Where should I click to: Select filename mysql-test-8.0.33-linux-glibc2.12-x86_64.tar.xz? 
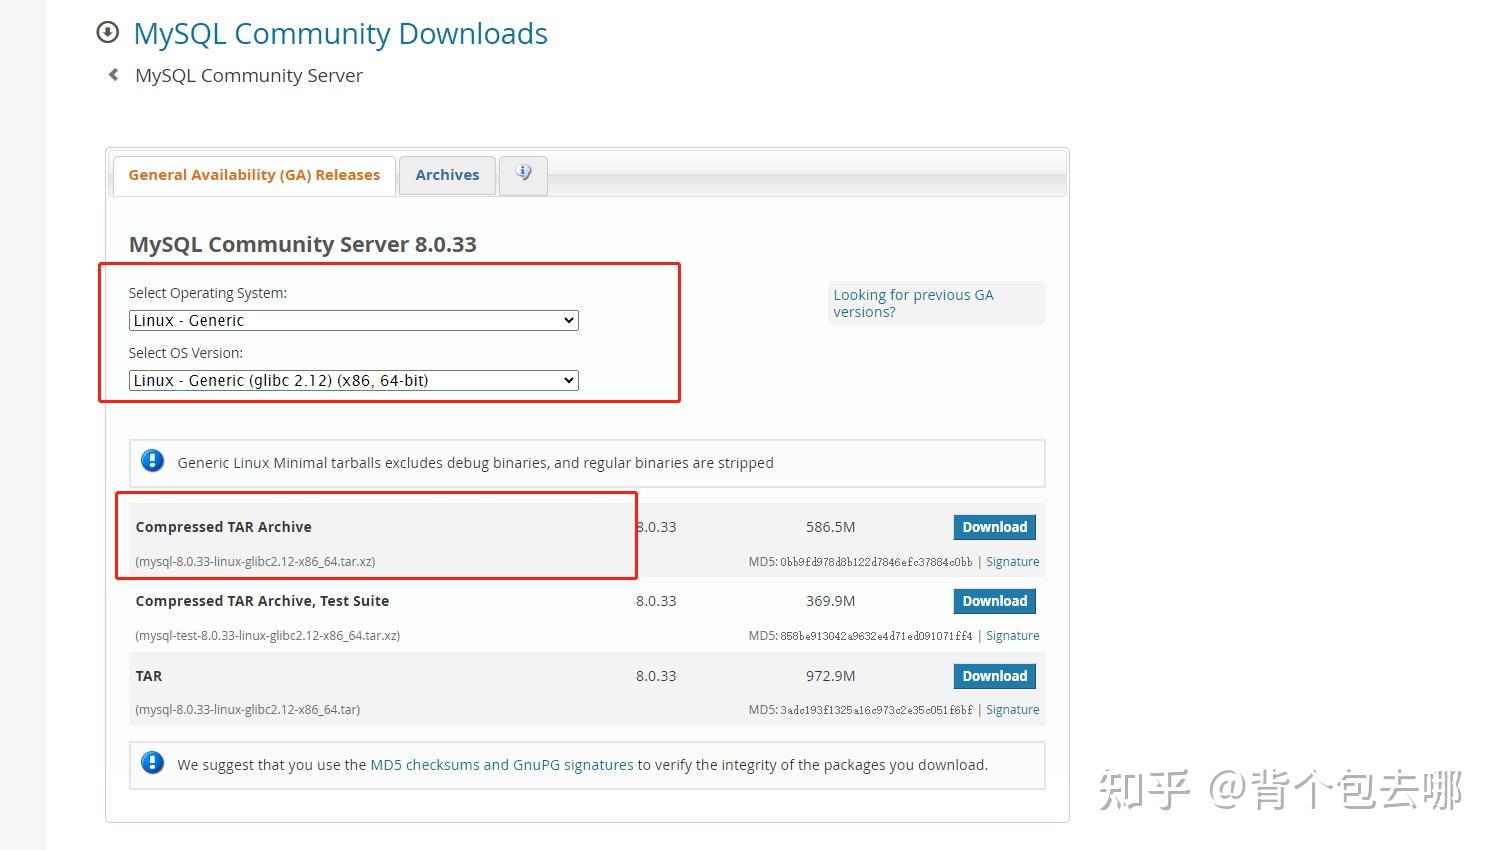click(268, 636)
